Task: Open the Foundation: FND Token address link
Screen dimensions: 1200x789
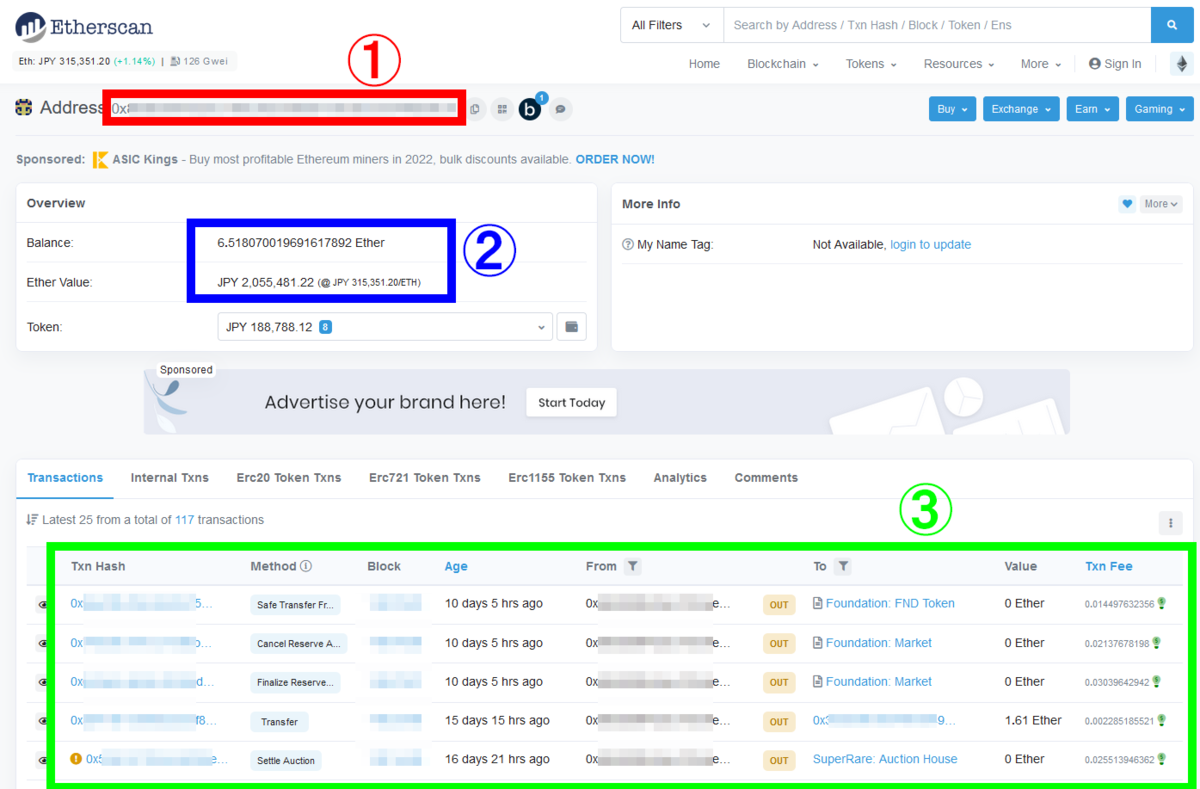Action: pyautogui.click(x=890, y=604)
